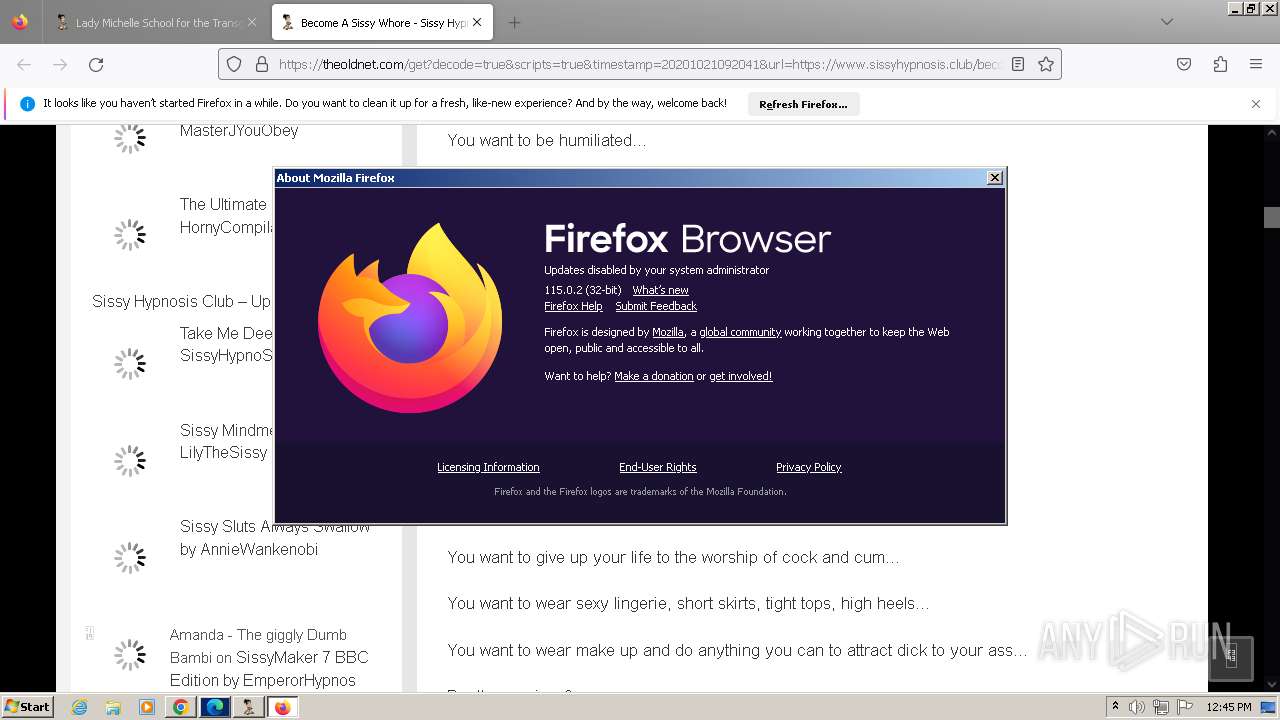List all tabs with the chevron button
Image resolution: width=1280 pixels, height=720 pixels.
point(1166,22)
